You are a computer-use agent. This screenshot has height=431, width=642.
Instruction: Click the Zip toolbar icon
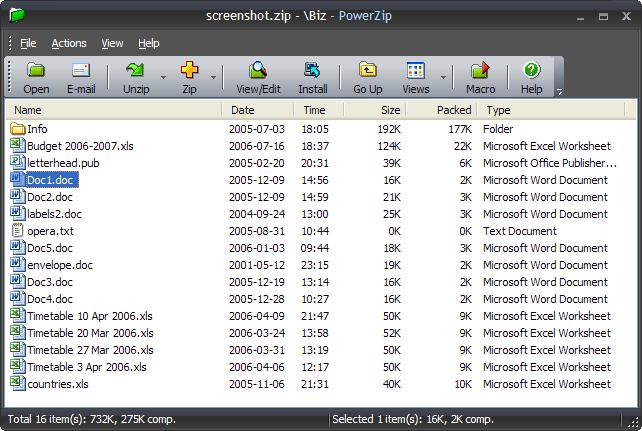click(189, 70)
